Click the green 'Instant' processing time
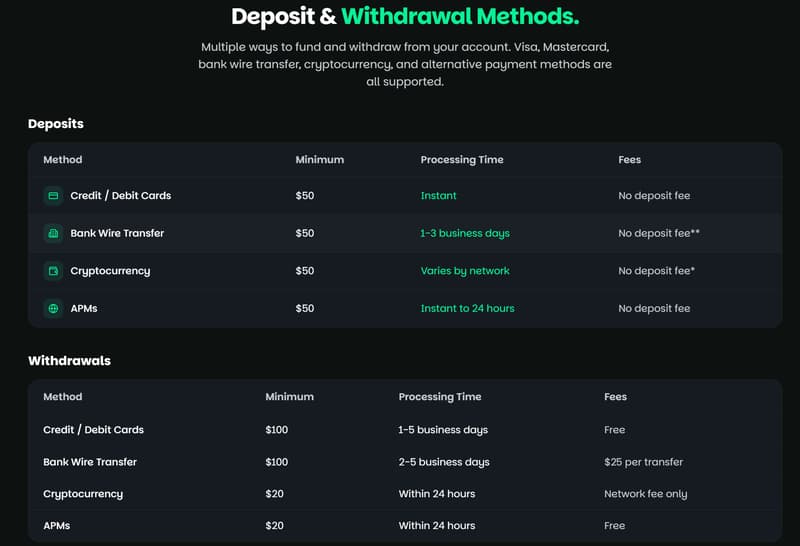This screenshot has width=800, height=546. (x=438, y=195)
